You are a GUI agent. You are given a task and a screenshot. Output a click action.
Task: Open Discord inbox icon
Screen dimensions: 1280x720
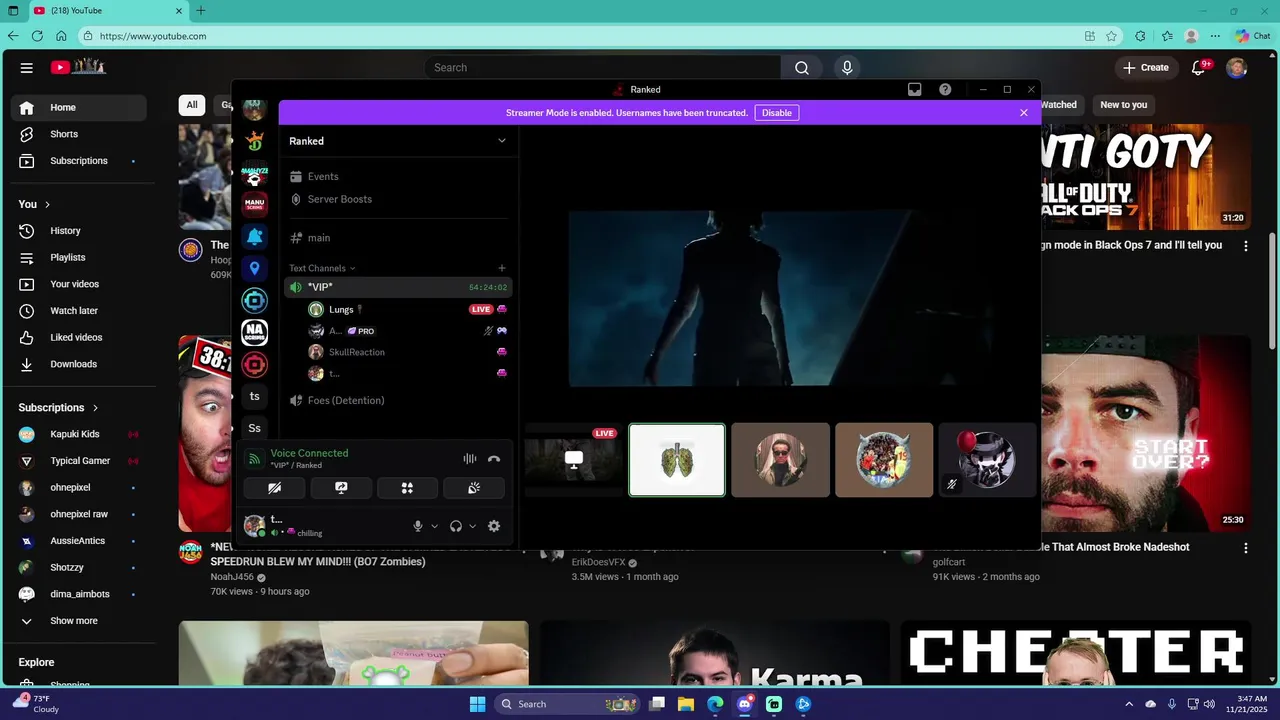(x=914, y=89)
